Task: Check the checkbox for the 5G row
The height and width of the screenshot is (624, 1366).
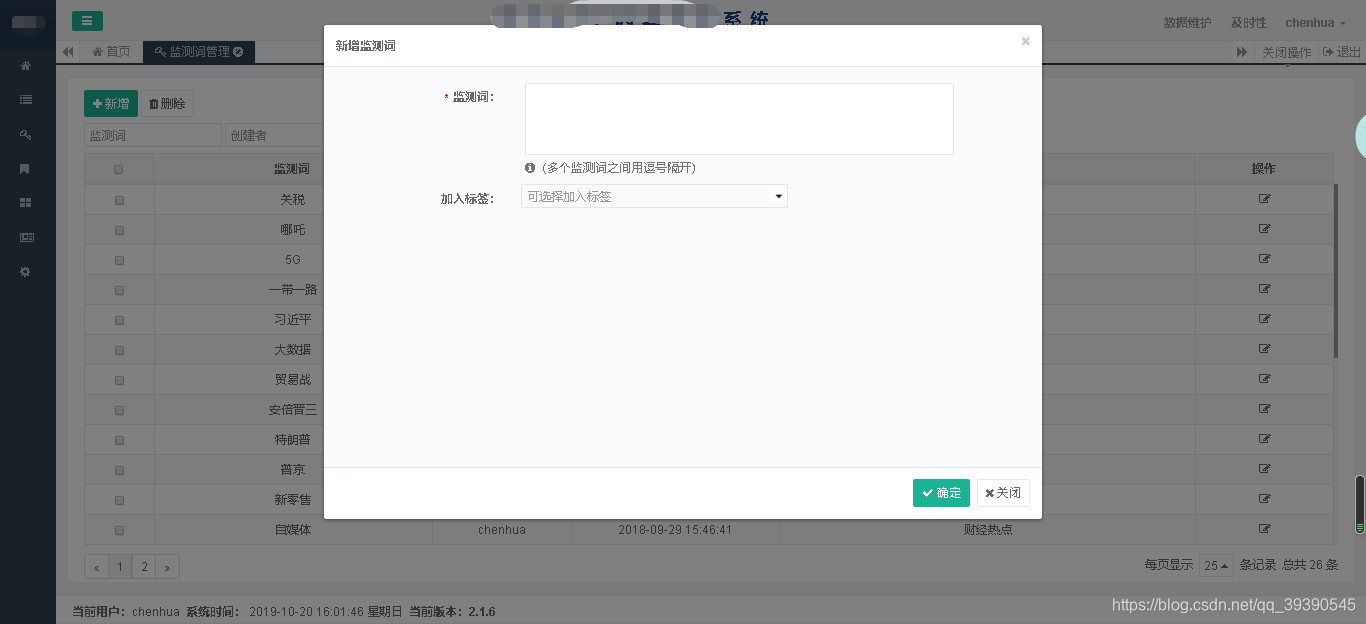Action: click(118, 259)
